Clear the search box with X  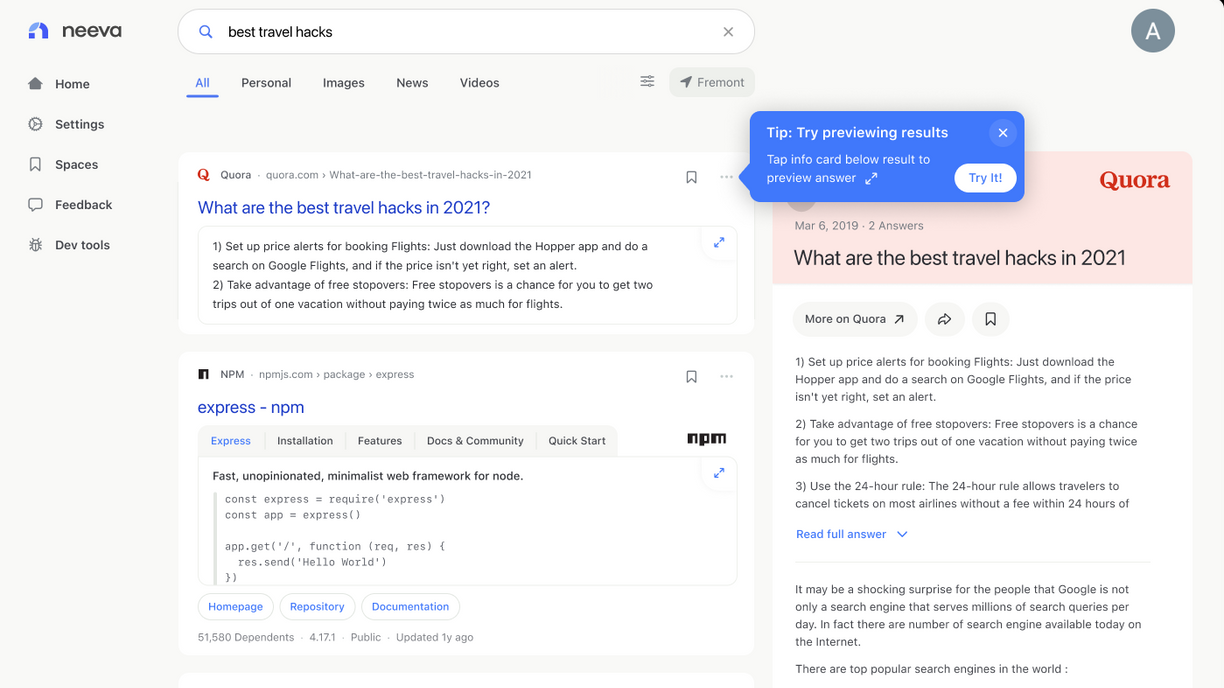click(728, 32)
